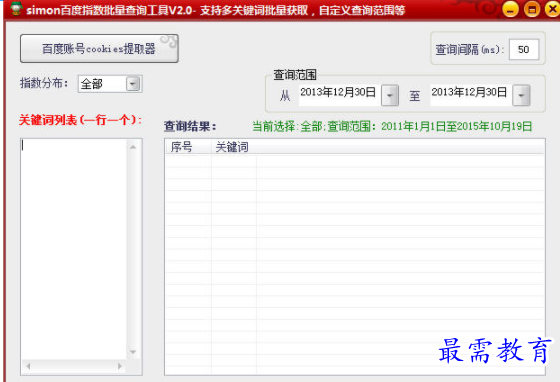
Task: Click the 当前选择 status text in green
Action: point(392,126)
